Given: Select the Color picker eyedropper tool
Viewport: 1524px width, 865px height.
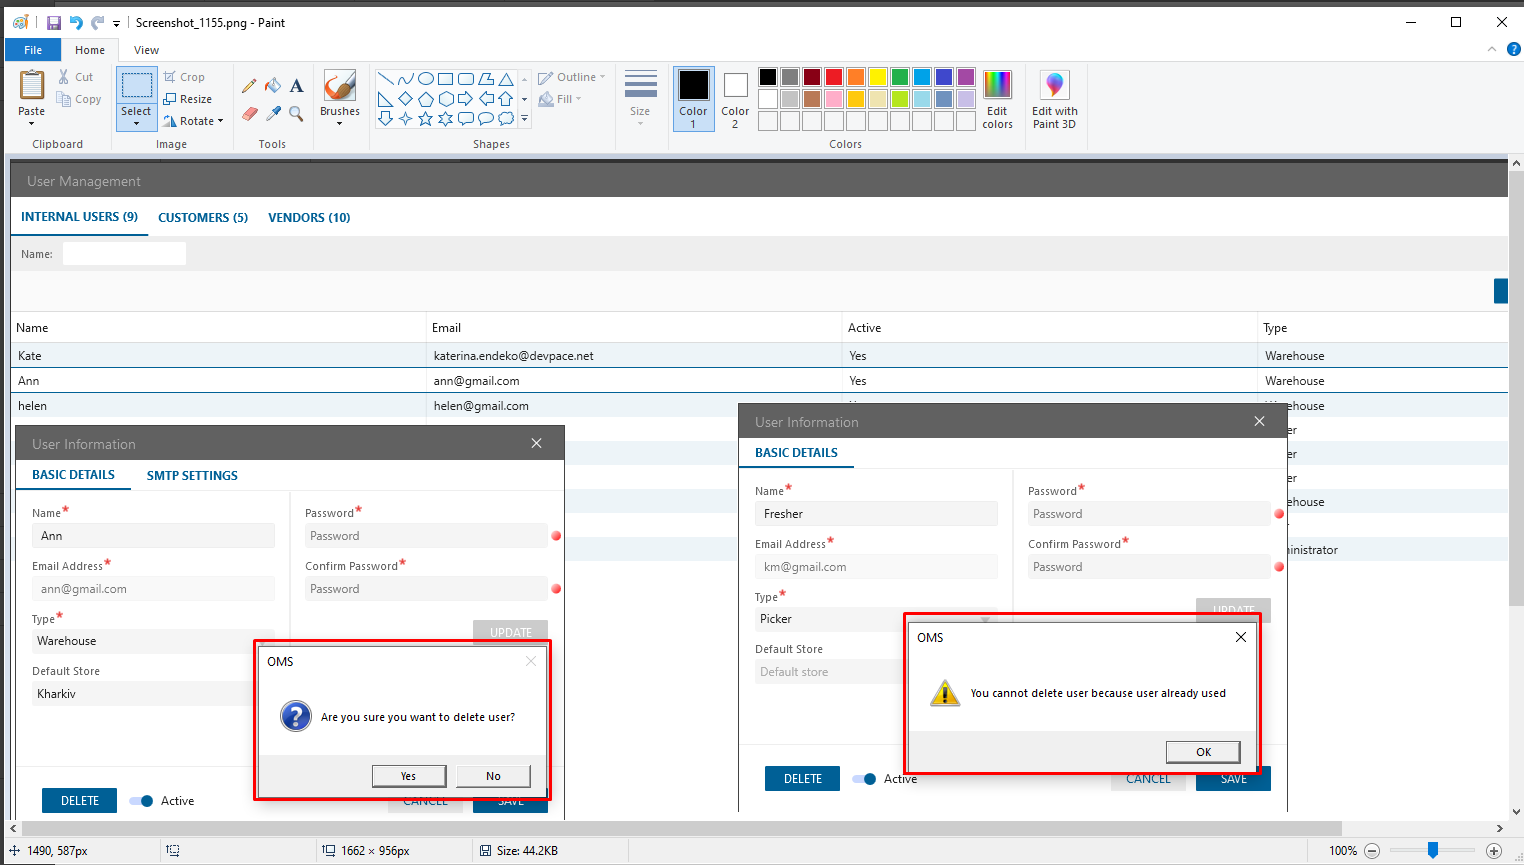Looking at the screenshot, I should (x=273, y=113).
